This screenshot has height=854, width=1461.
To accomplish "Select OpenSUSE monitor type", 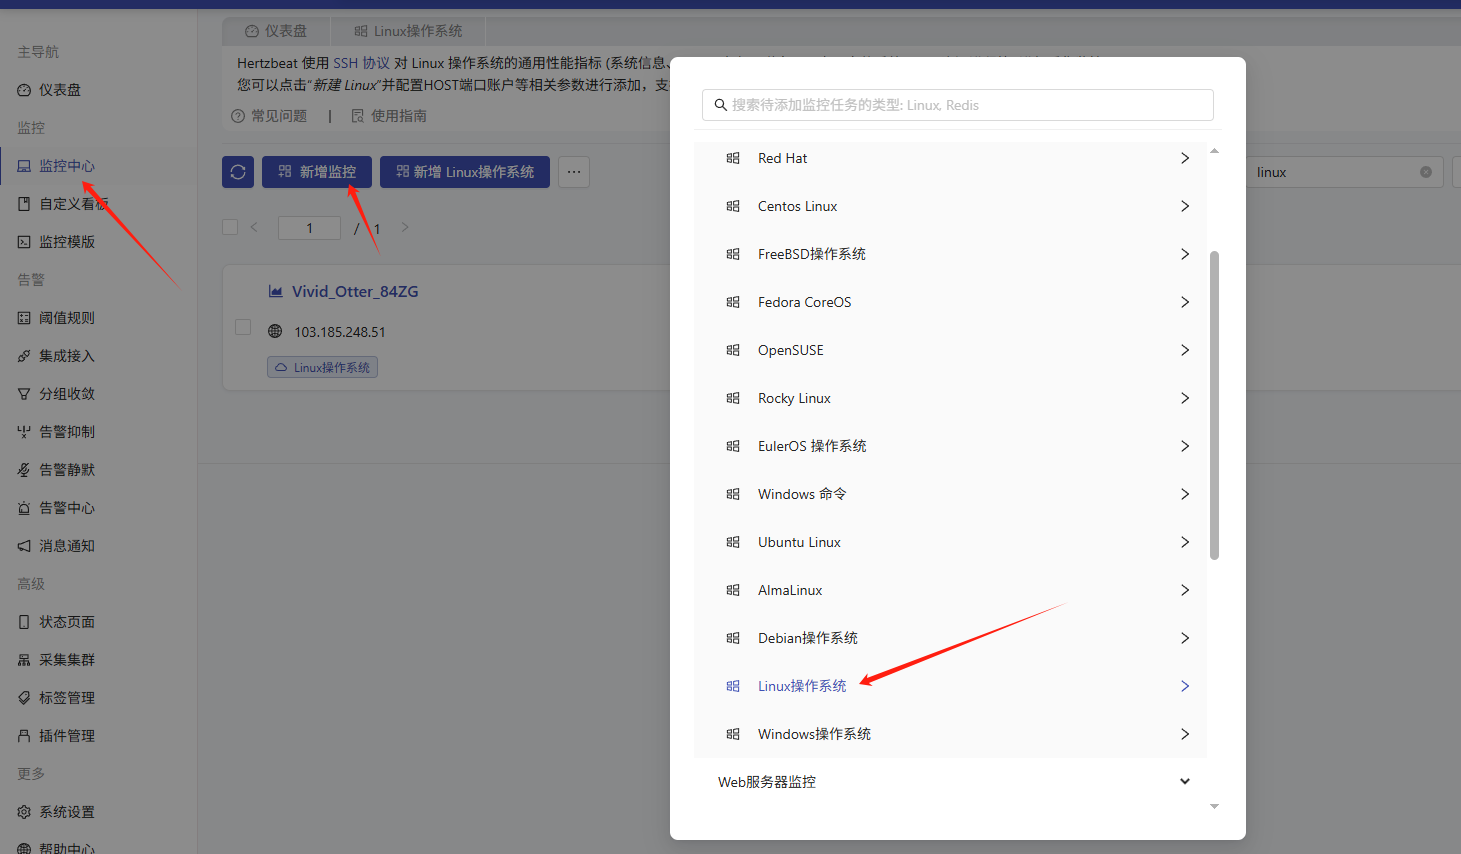I will click(x=950, y=350).
